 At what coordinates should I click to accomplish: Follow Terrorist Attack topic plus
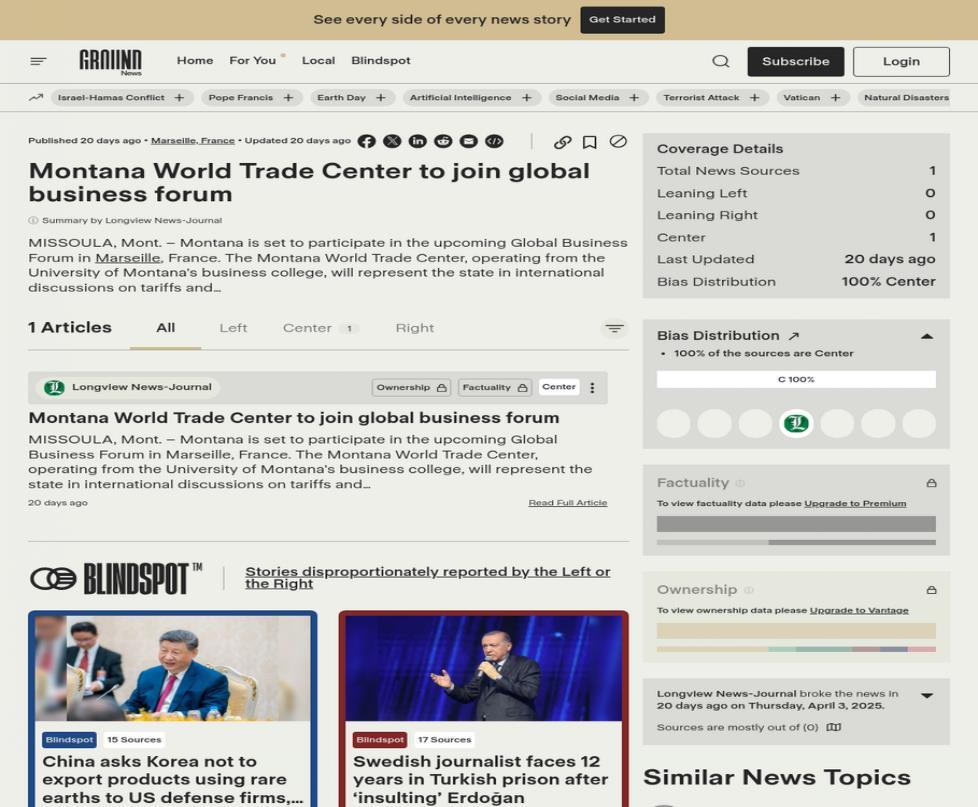(x=754, y=98)
